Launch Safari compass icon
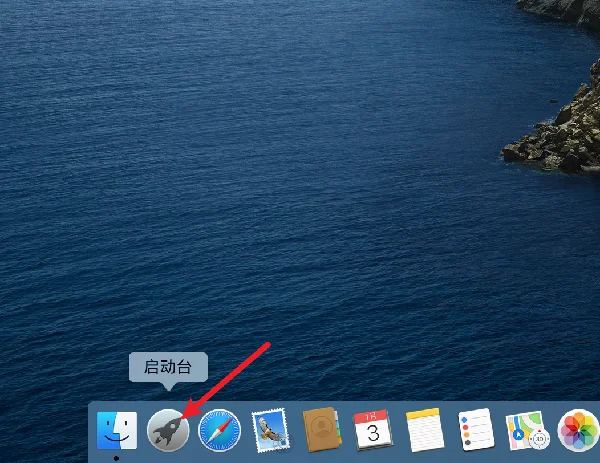Viewport: 600px width, 463px height. coord(220,430)
